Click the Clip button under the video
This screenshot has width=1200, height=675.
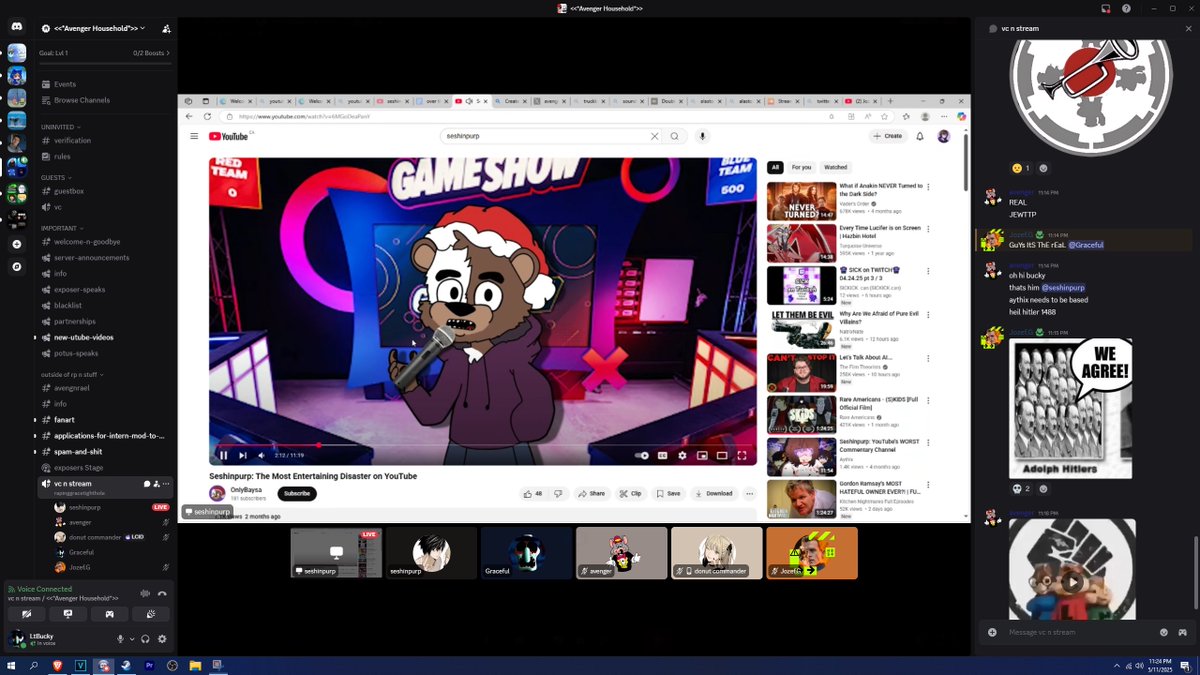[630, 493]
